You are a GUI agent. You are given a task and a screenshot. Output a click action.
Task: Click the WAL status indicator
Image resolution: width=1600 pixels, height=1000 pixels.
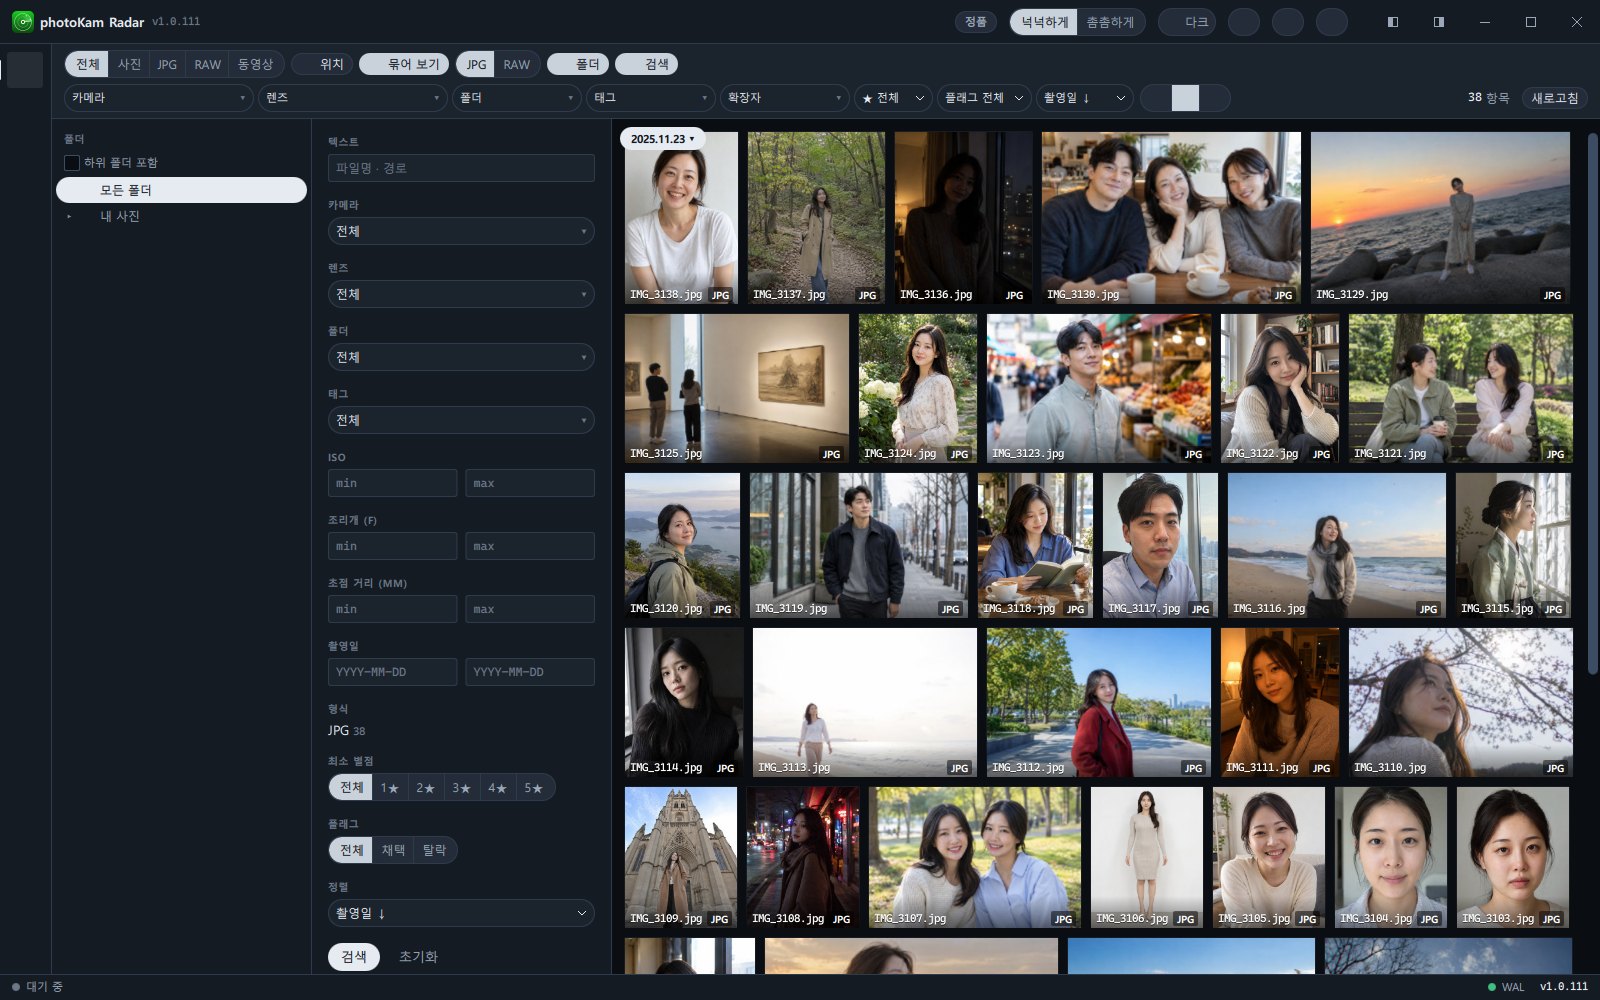point(1505,987)
